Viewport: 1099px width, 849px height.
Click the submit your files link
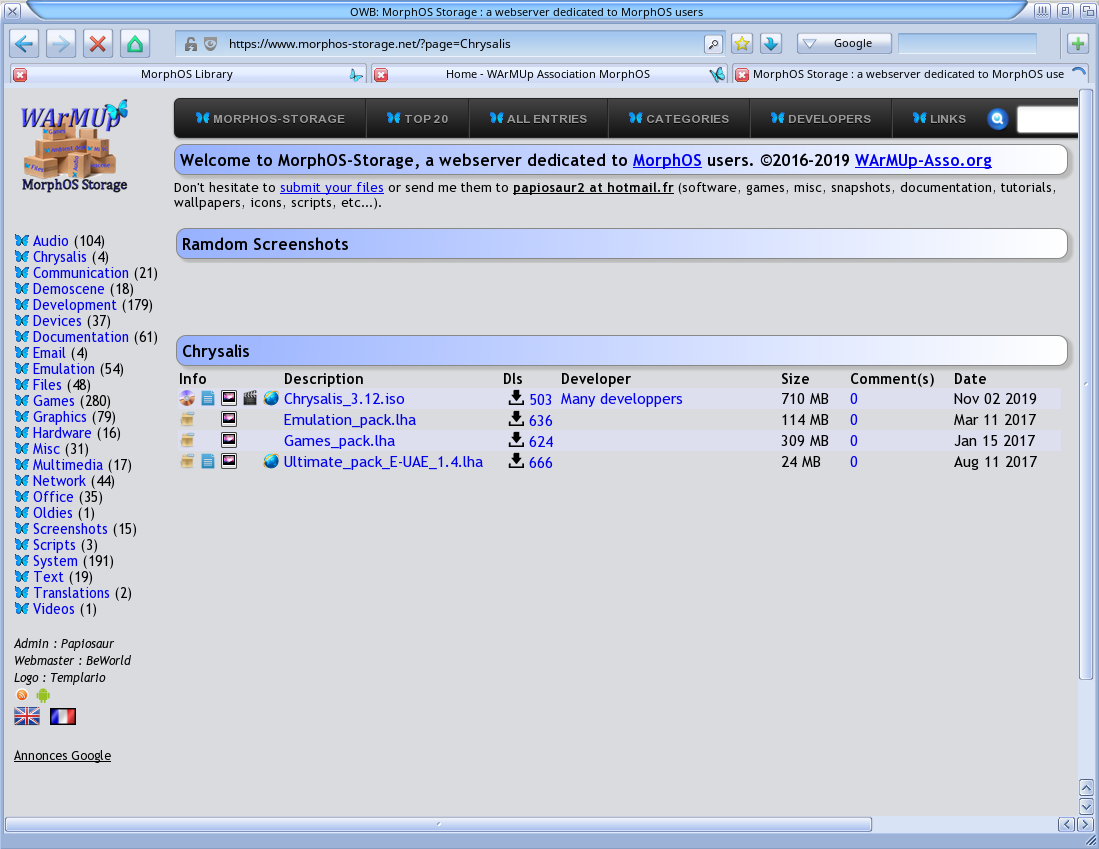pos(332,188)
